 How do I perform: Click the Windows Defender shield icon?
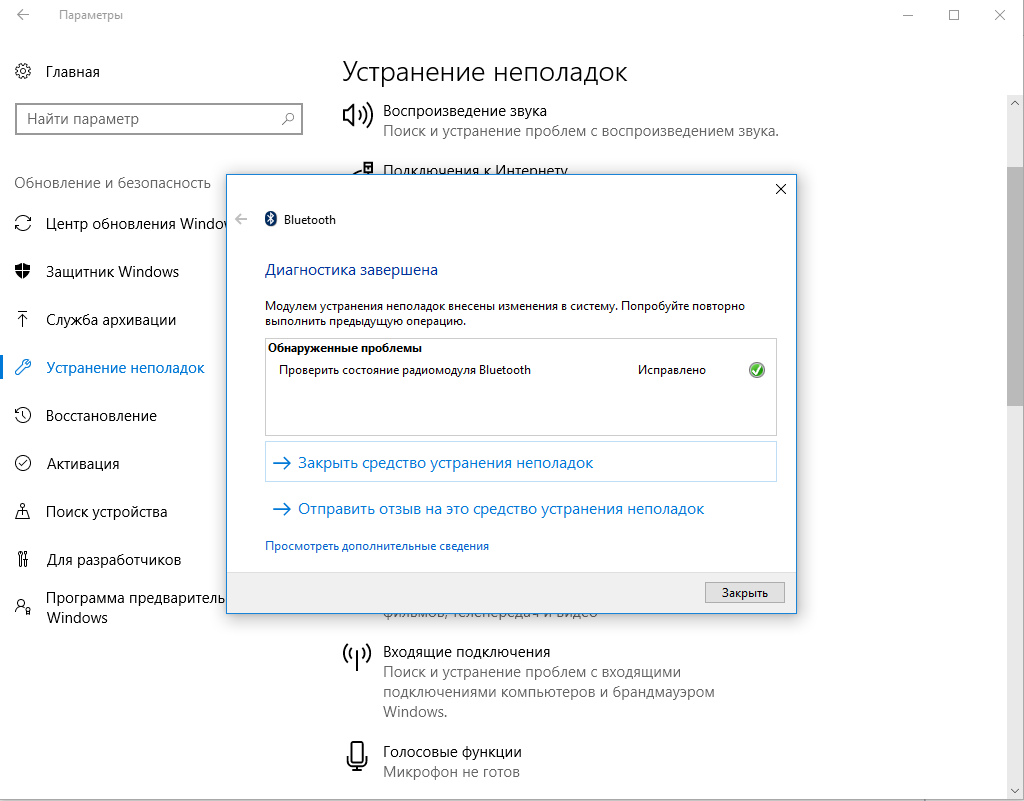tap(23, 271)
